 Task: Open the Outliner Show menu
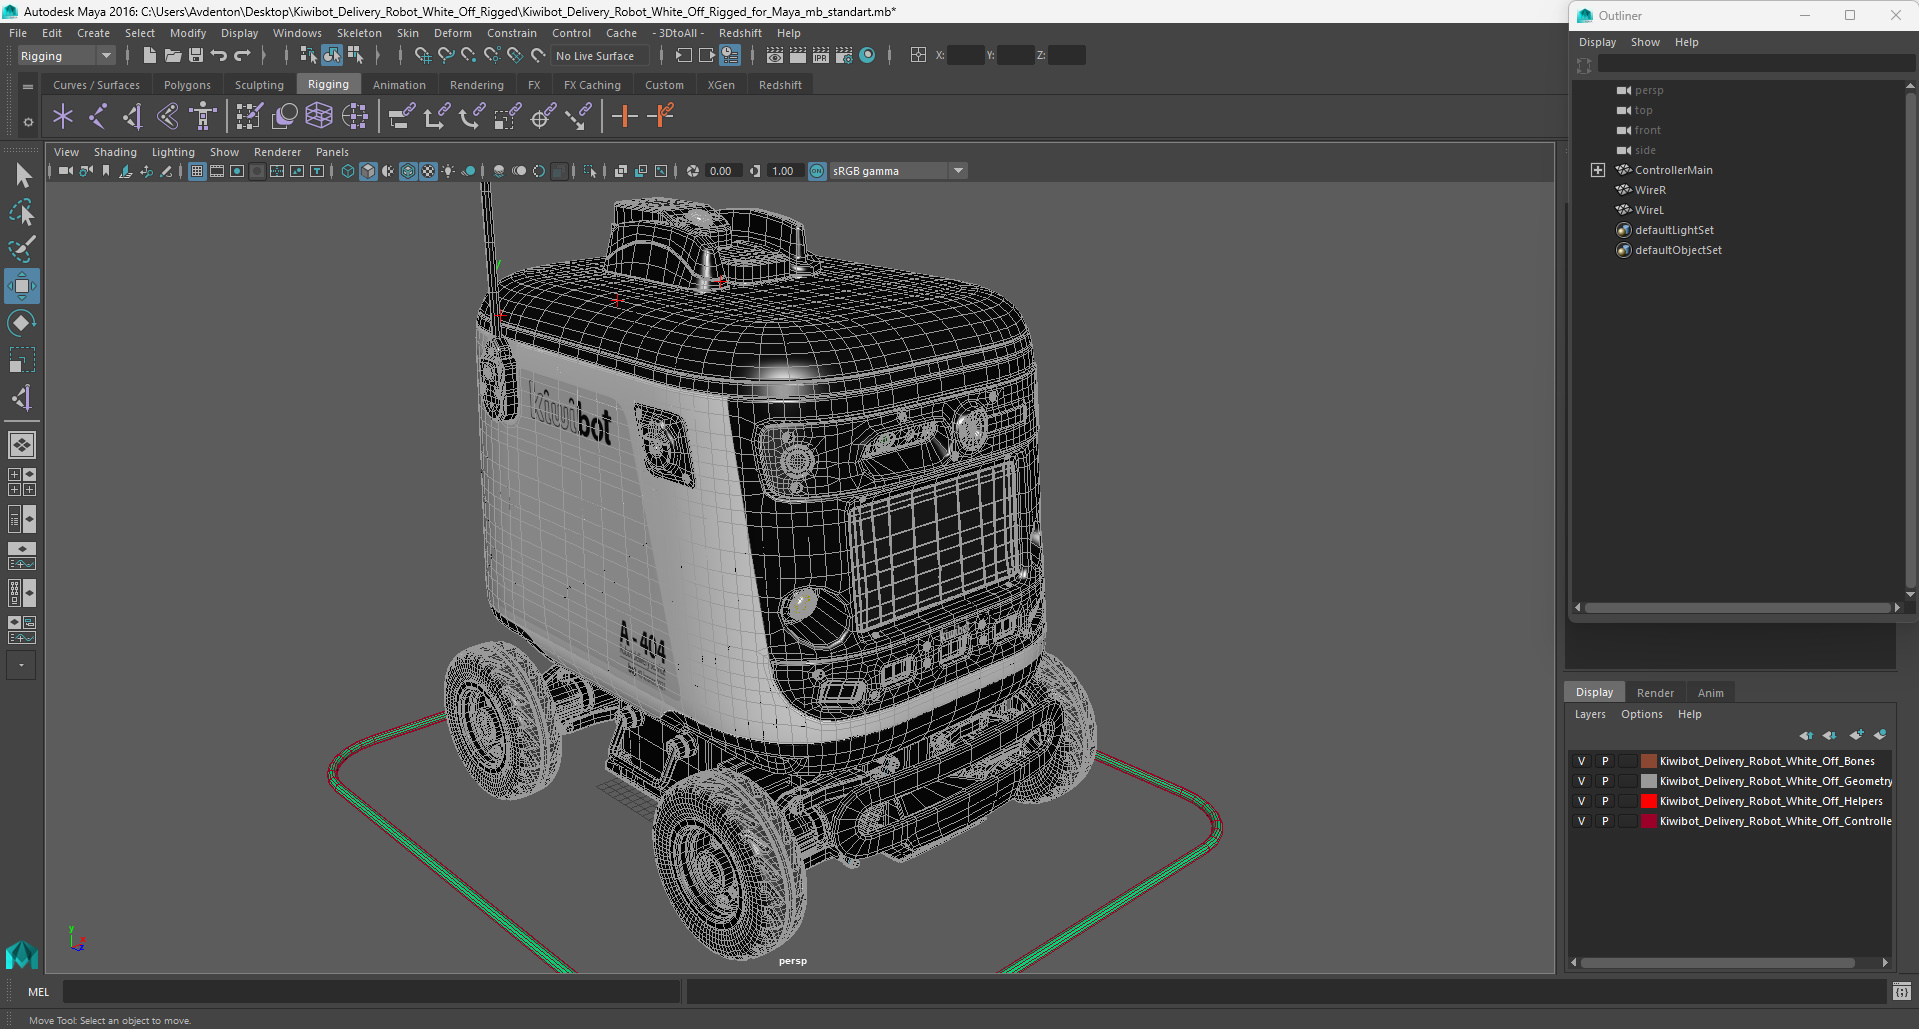coord(1645,42)
